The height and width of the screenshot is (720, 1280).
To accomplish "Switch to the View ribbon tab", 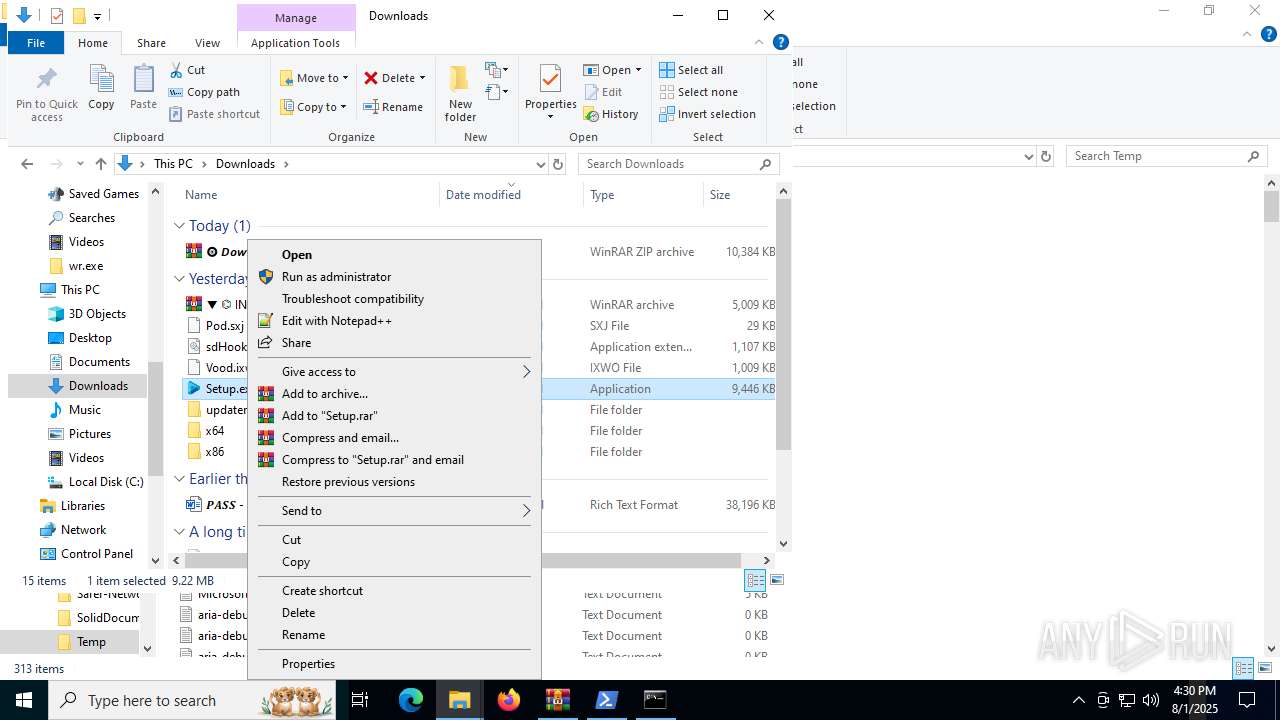I will 207,43.
